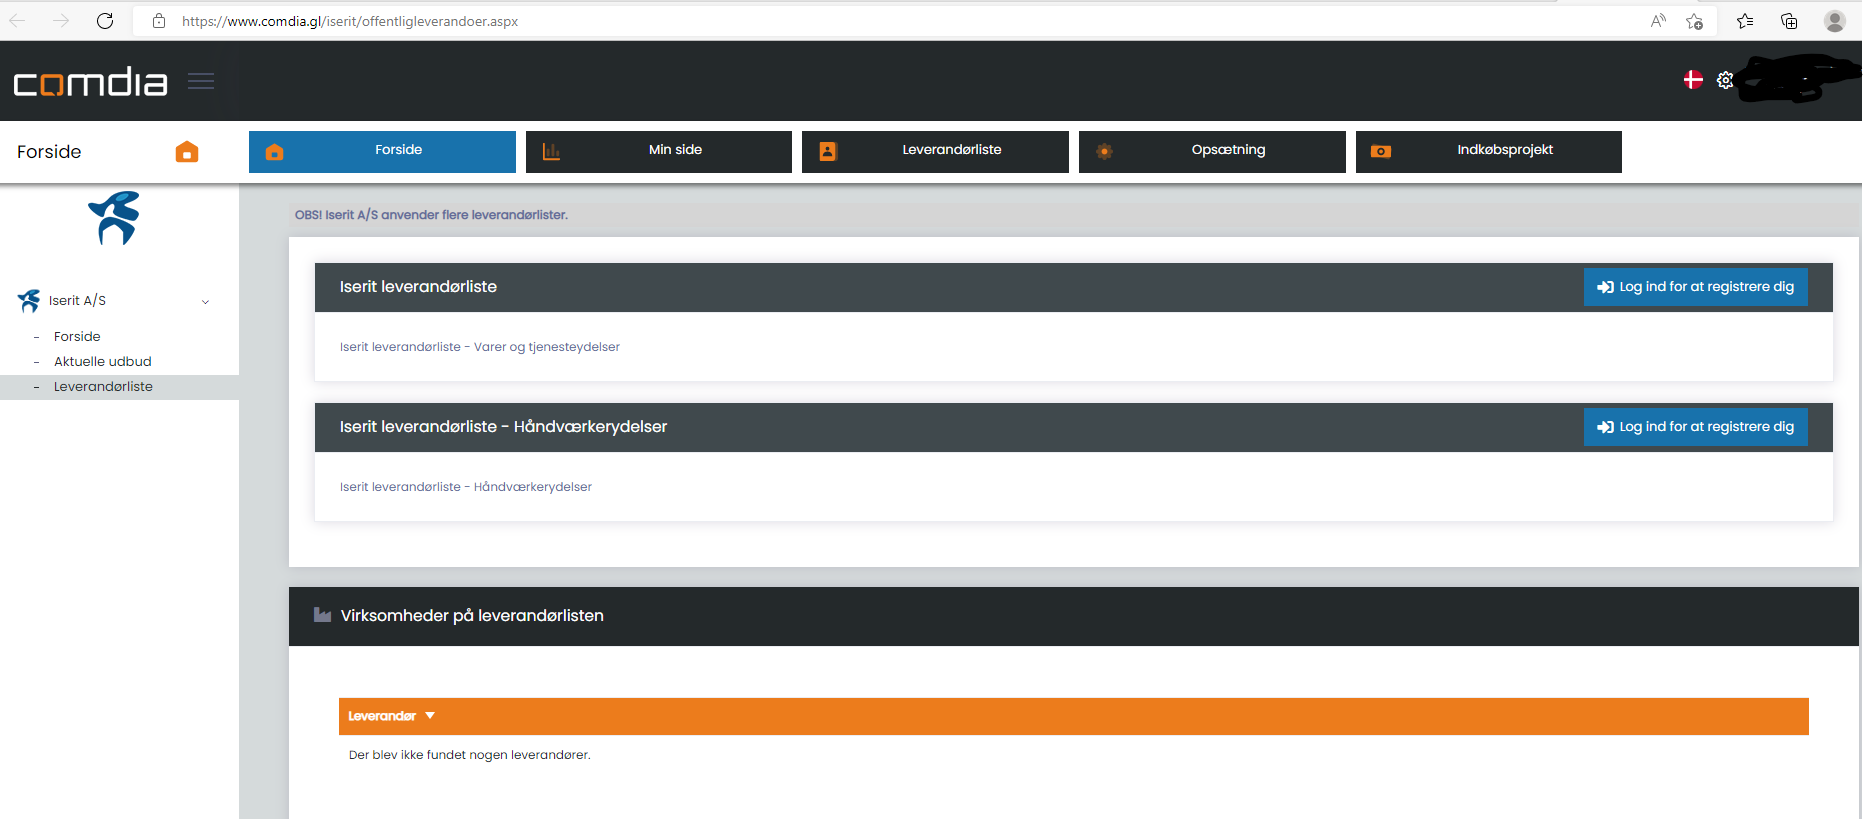Open the Read aloud browser icon
Screen dimensions: 1865x819
tap(1658, 21)
